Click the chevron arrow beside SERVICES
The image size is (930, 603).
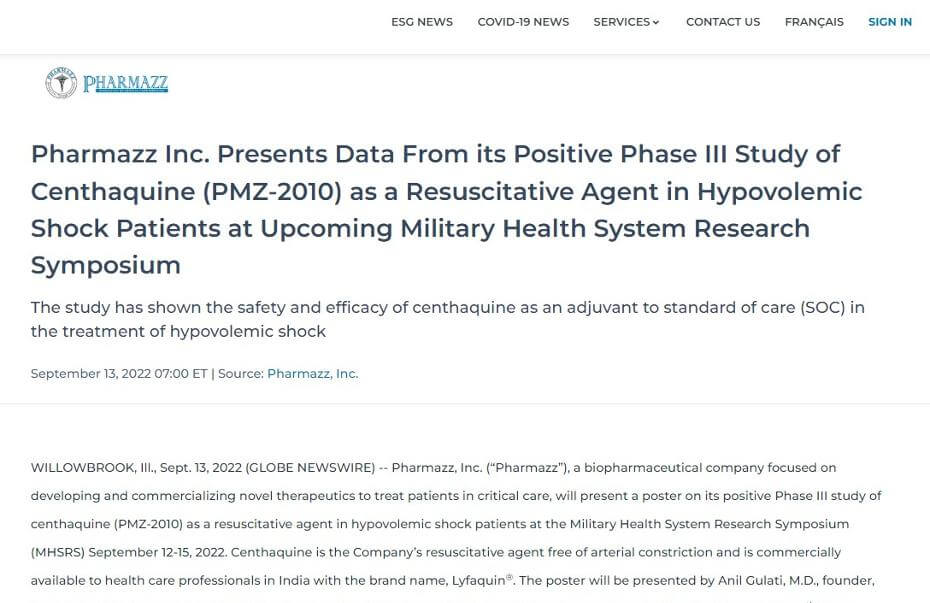pos(656,23)
